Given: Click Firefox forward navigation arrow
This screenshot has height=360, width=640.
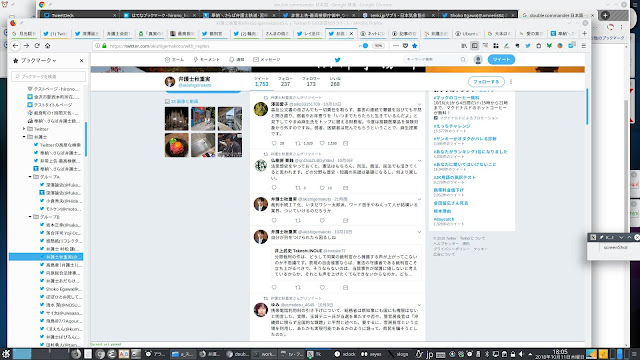Looking at the screenshot, I should [x=26, y=46].
